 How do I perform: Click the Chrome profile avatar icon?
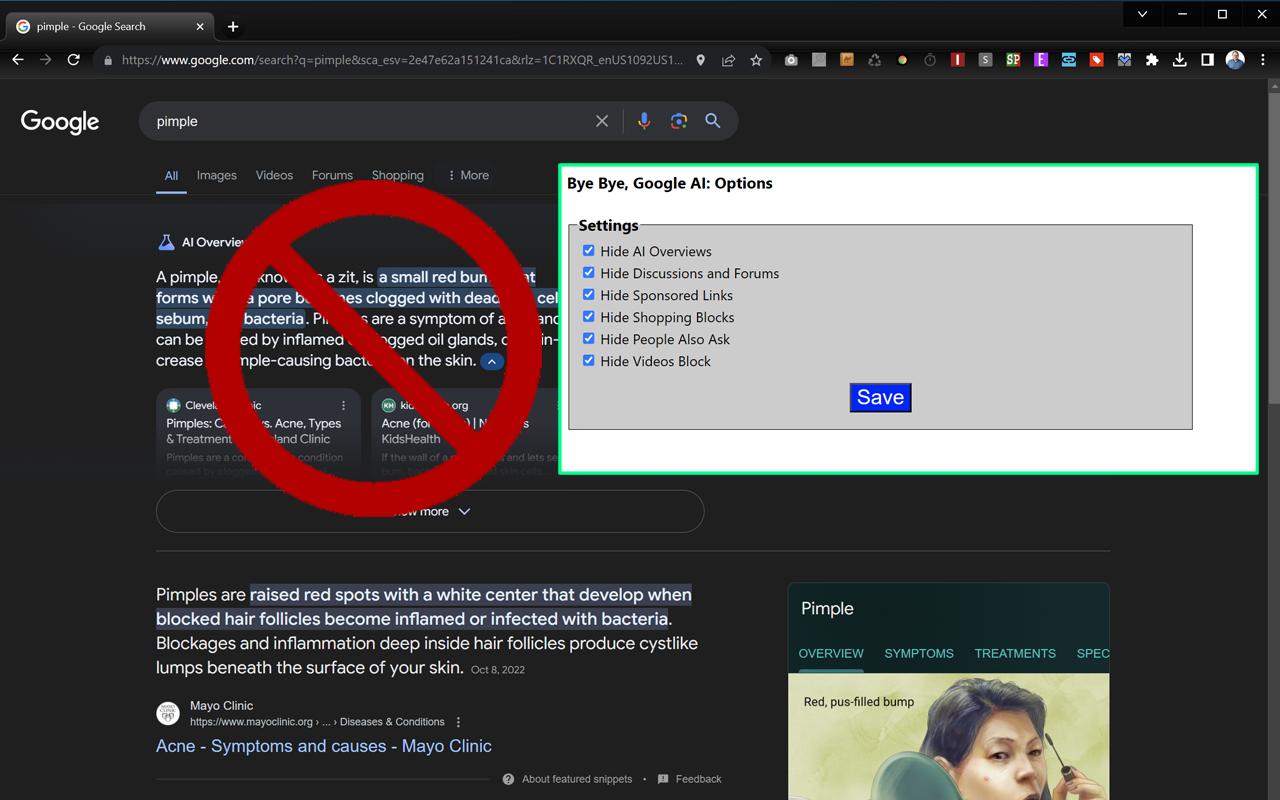[1234, 60]
